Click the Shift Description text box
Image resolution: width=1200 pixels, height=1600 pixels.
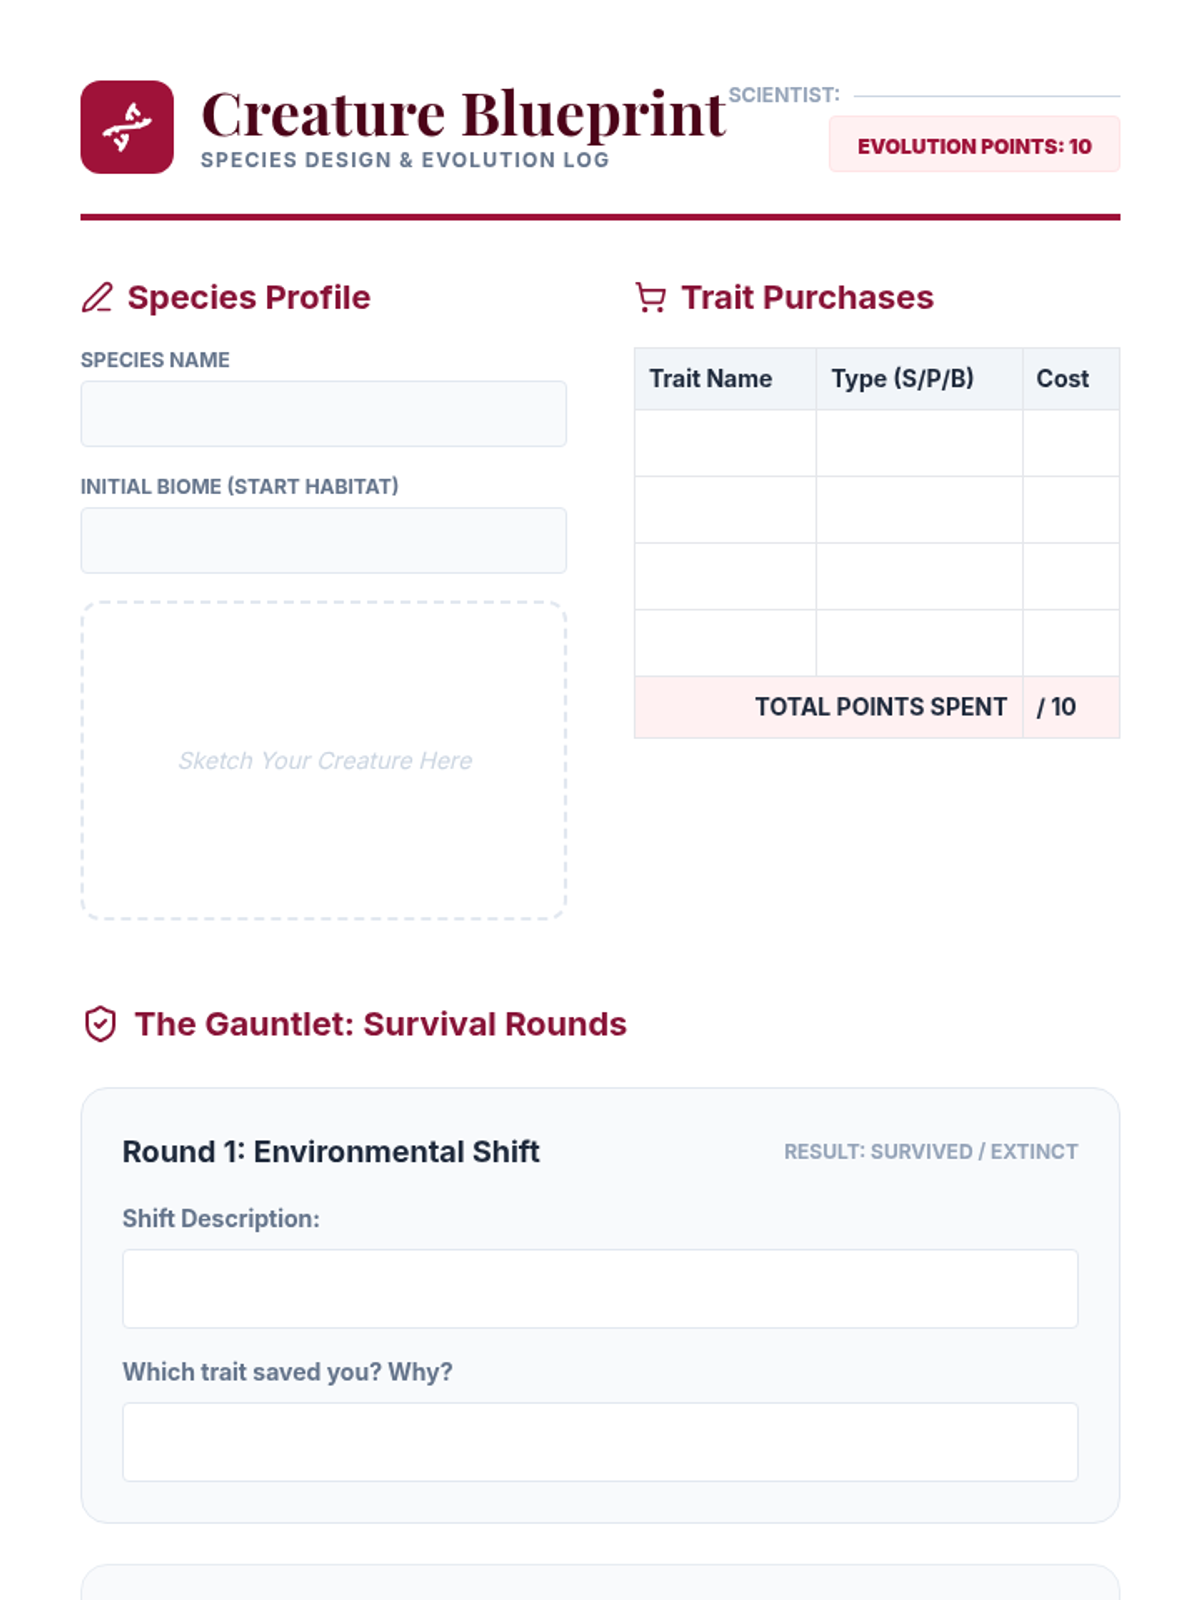tap(600, 1289)
